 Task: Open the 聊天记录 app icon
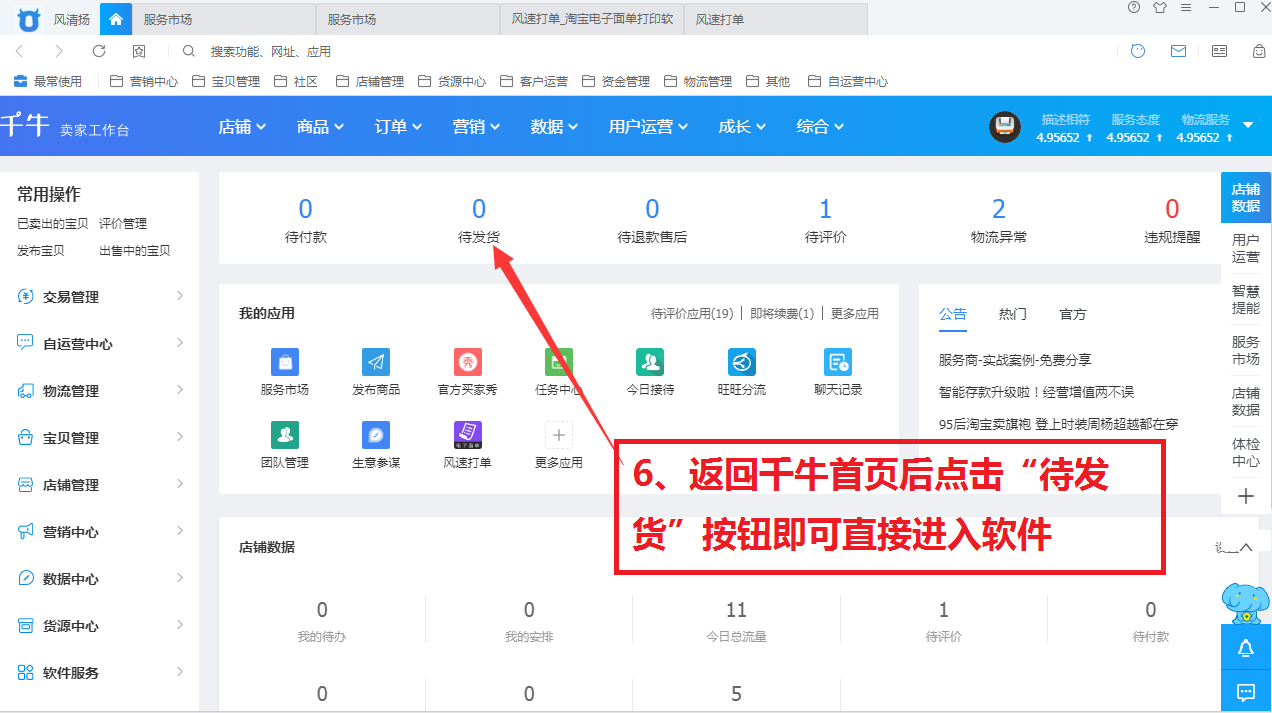point(837,362)
